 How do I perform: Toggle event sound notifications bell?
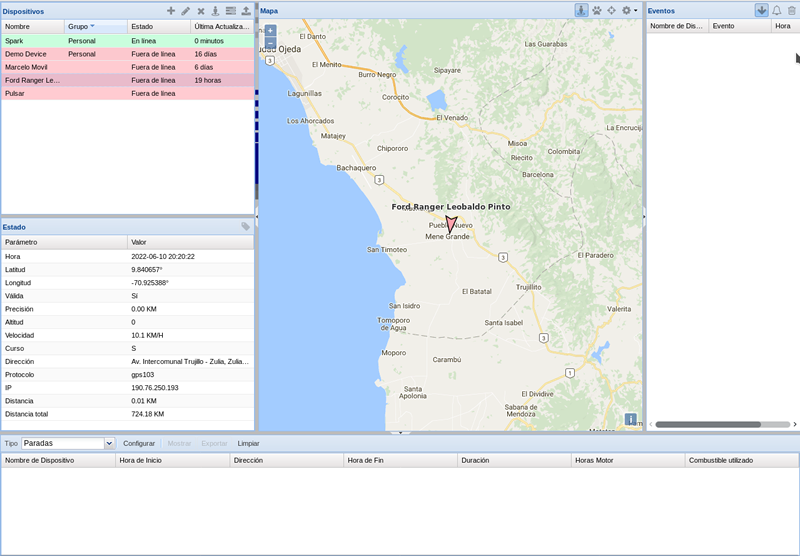click(777, 10)
